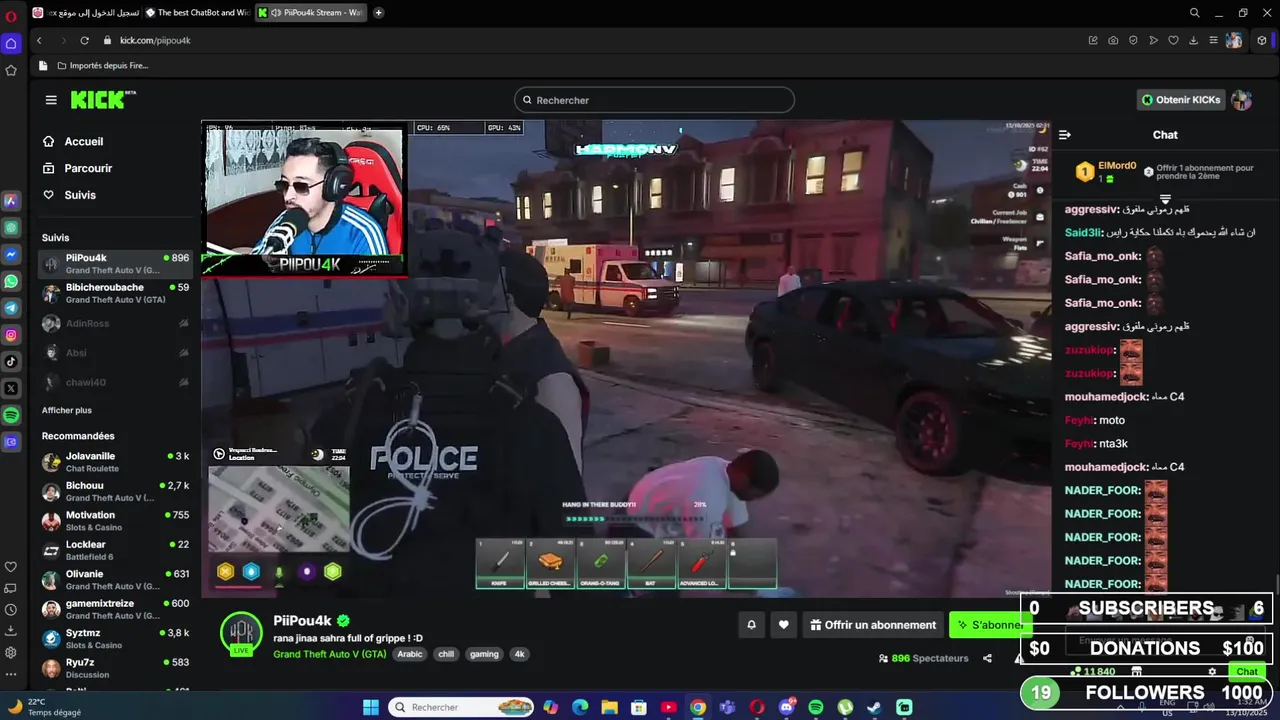Open a new browser tab

click(x=378, y=13)
